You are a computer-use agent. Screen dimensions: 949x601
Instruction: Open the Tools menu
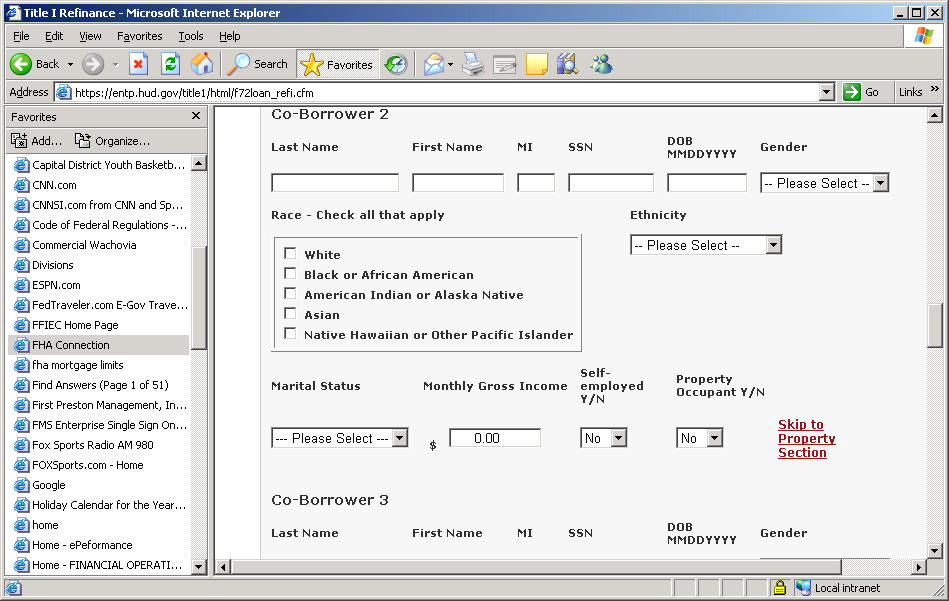(x=190, y=36)
